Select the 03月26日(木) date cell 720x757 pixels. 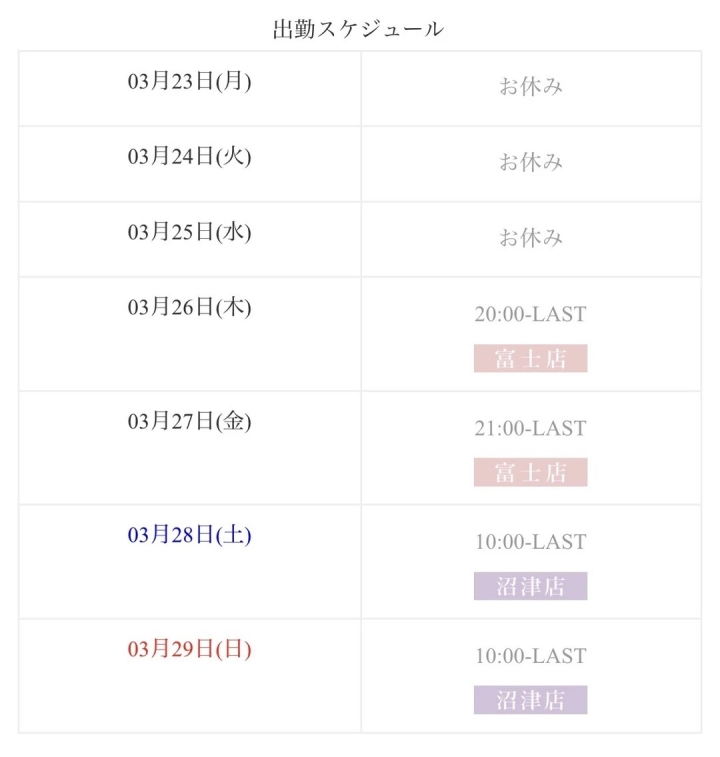pyautogui.click(x=189, y=308)
